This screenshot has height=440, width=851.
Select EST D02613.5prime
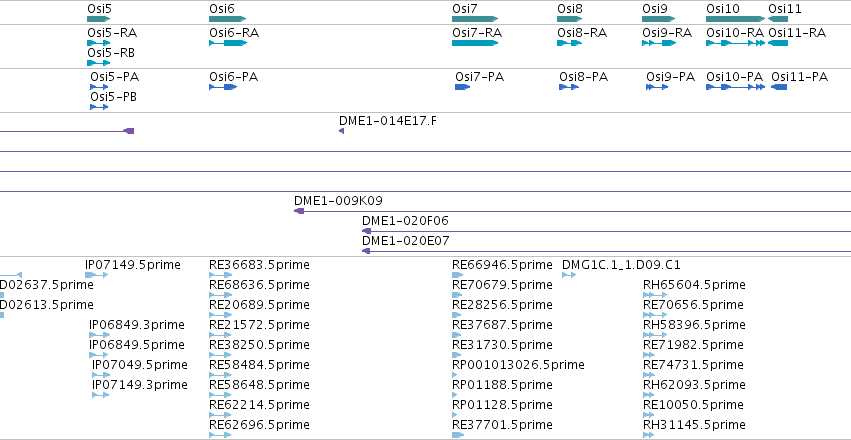(x=2, y=315)
